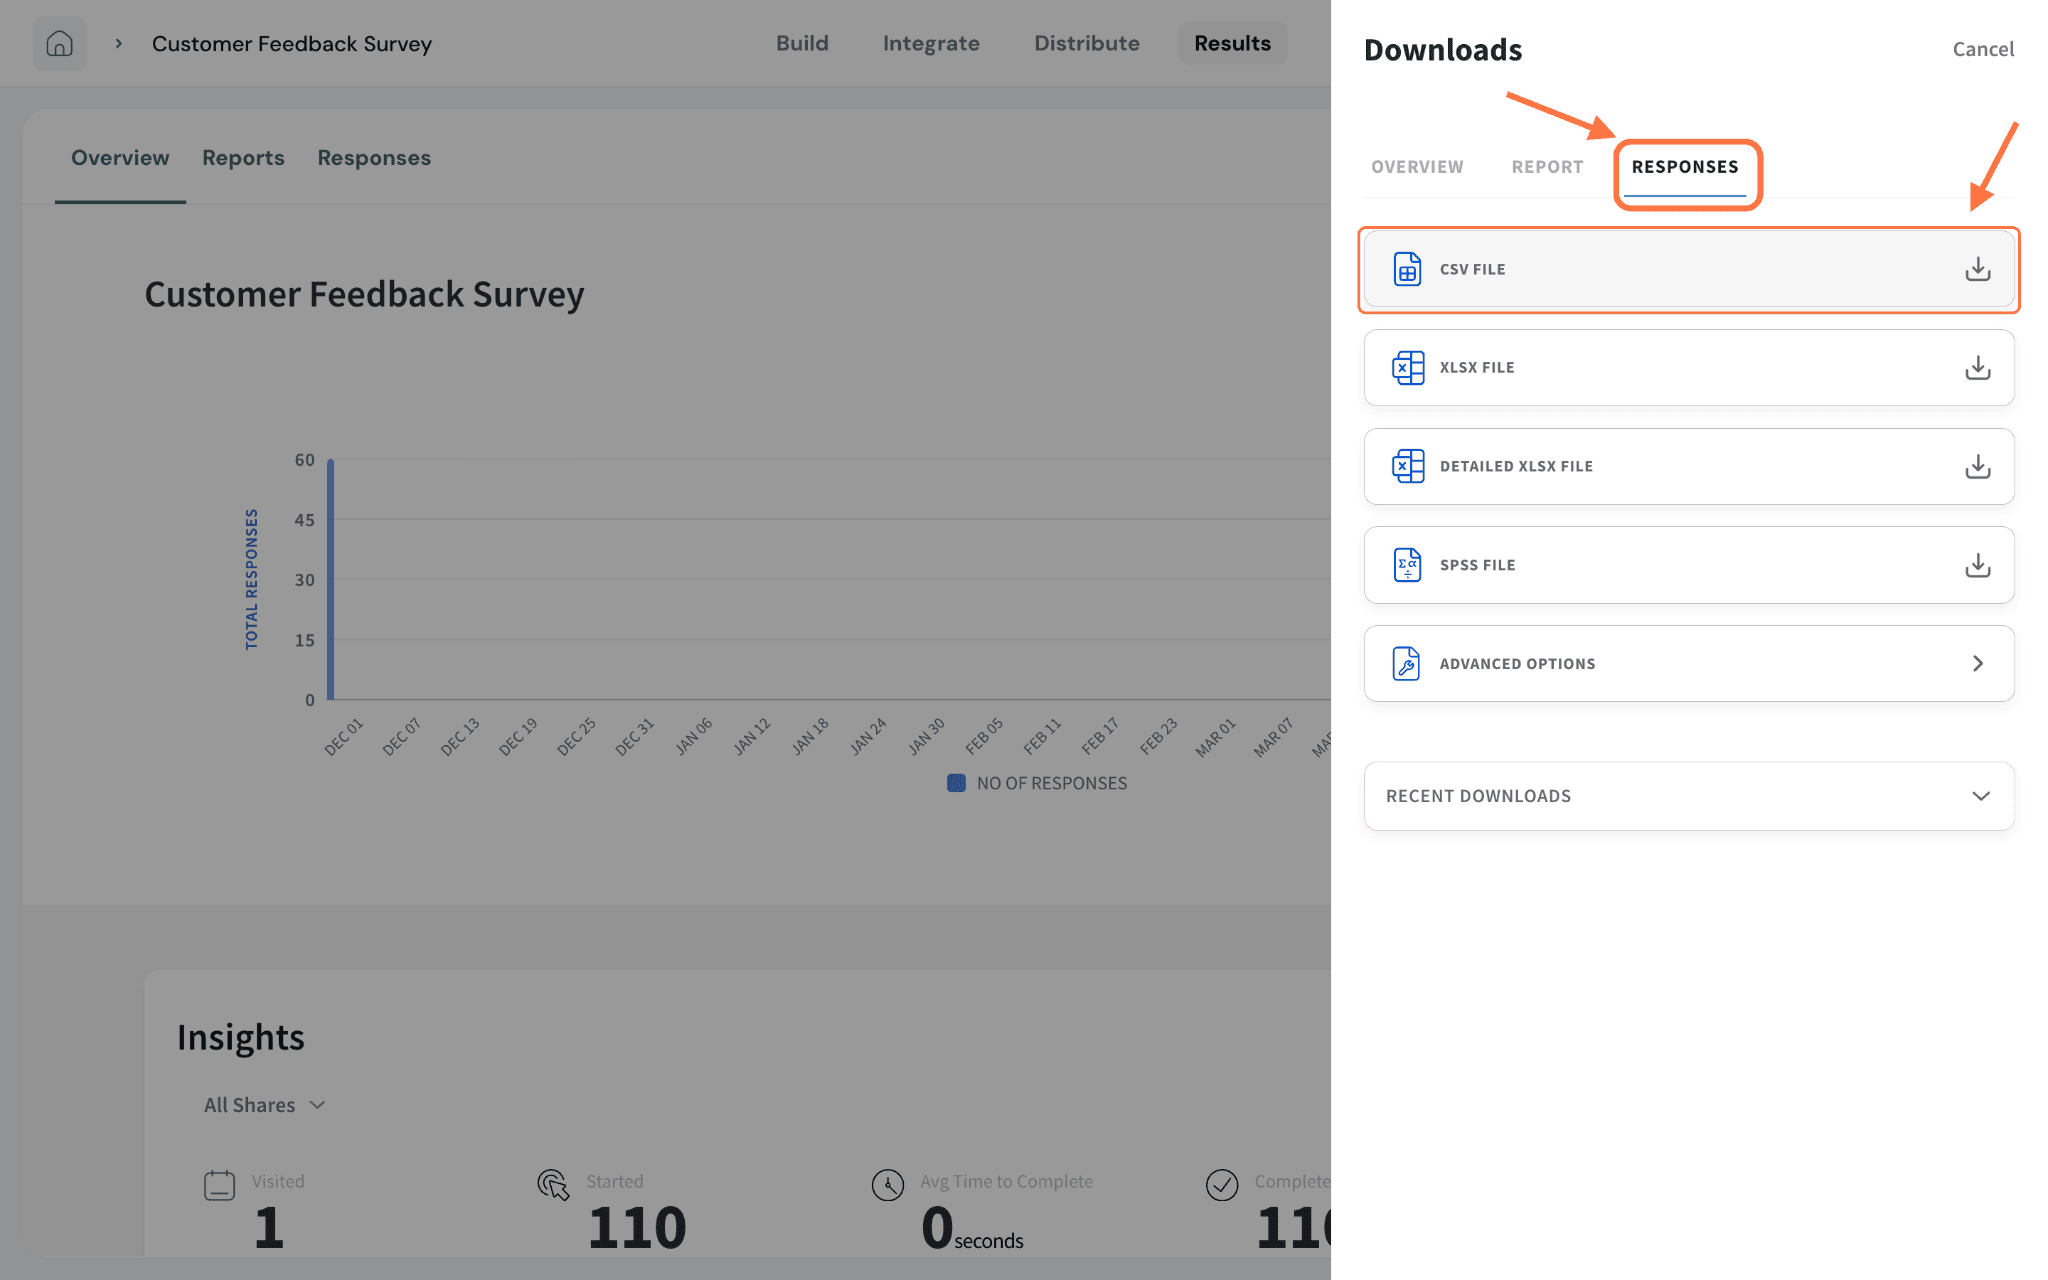This screenshot has height=1280, width=2048.
Task: Click the JAN 06 axis label
Action: [694, 737]
